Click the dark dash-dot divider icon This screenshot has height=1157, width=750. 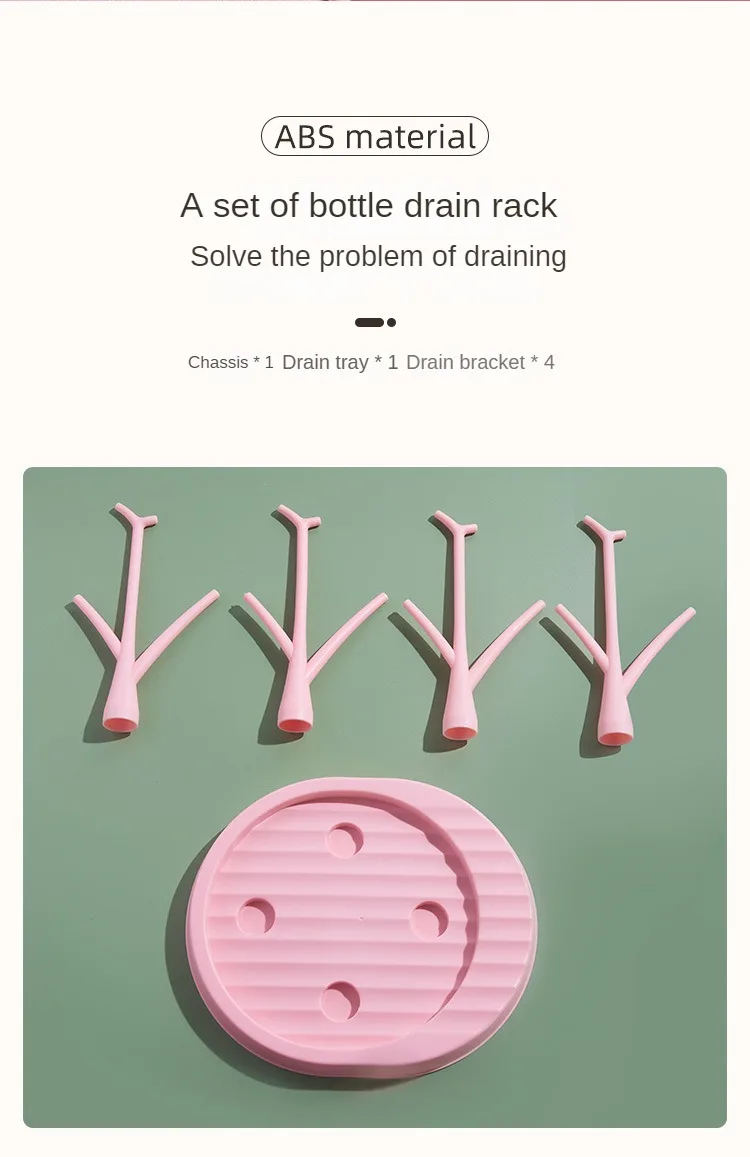pyautogui.click(x=375, y=322)
